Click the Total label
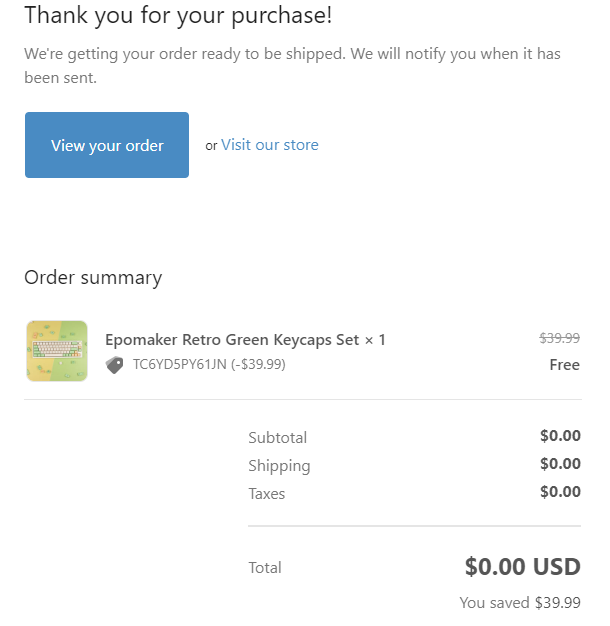This screenshot has width=610, height=626. (265, 568)
